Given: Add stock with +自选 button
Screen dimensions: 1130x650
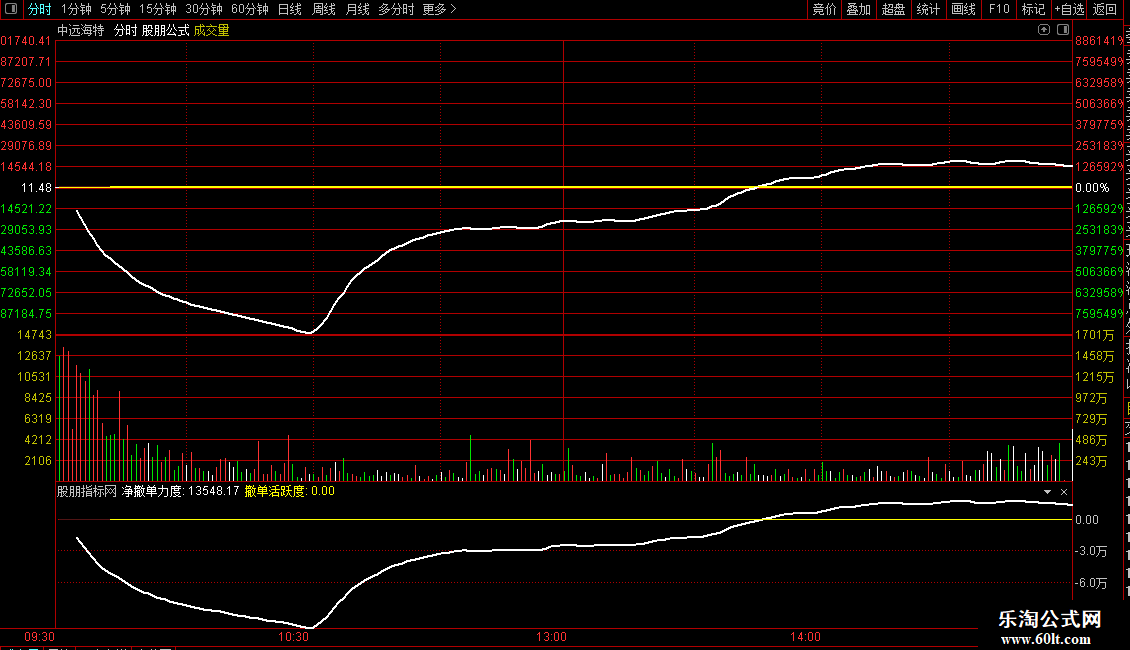Looking at the screenshot, I should 1069,9.
